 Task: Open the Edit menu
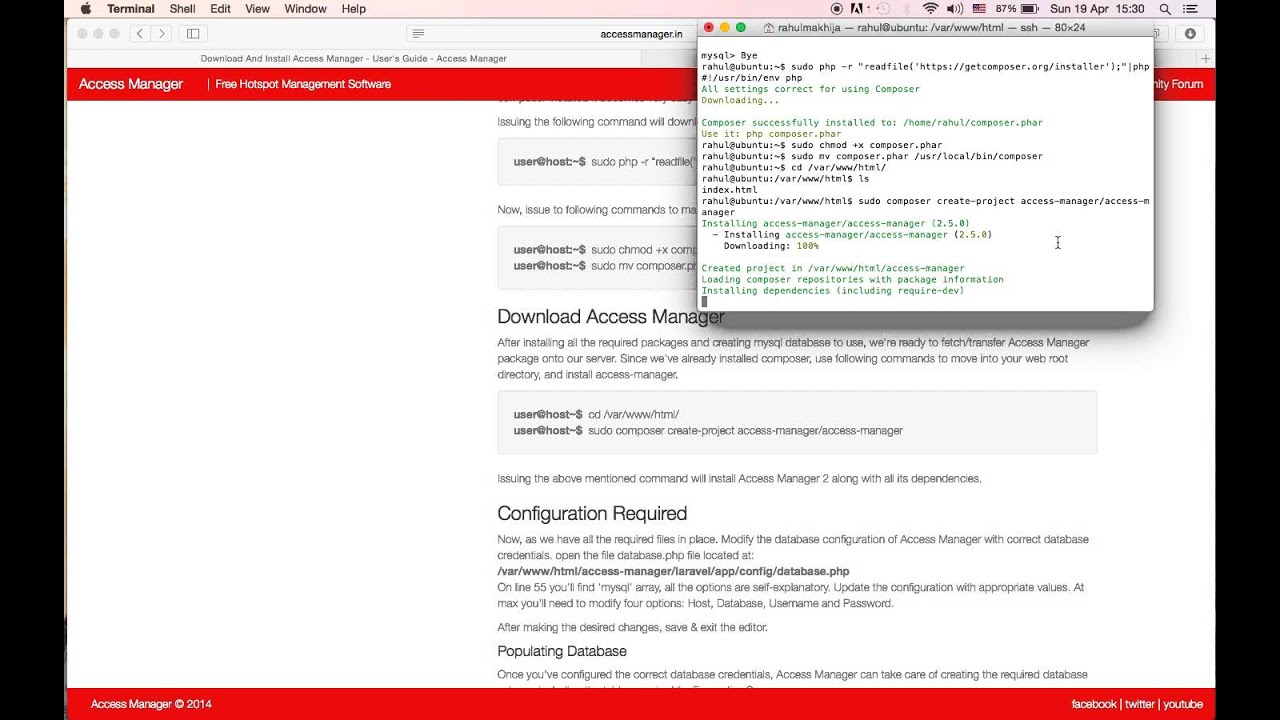[220, 9]
